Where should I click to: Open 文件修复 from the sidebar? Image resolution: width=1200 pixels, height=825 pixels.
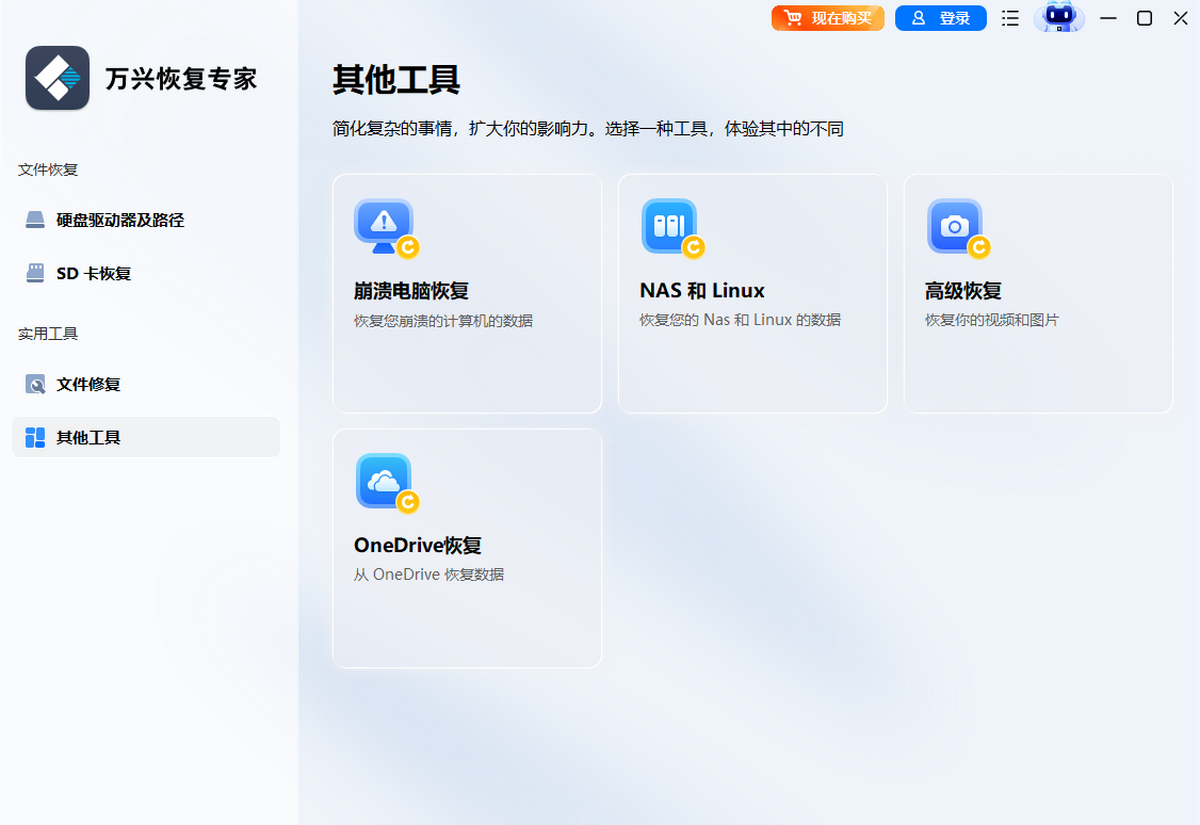point(89,384)
